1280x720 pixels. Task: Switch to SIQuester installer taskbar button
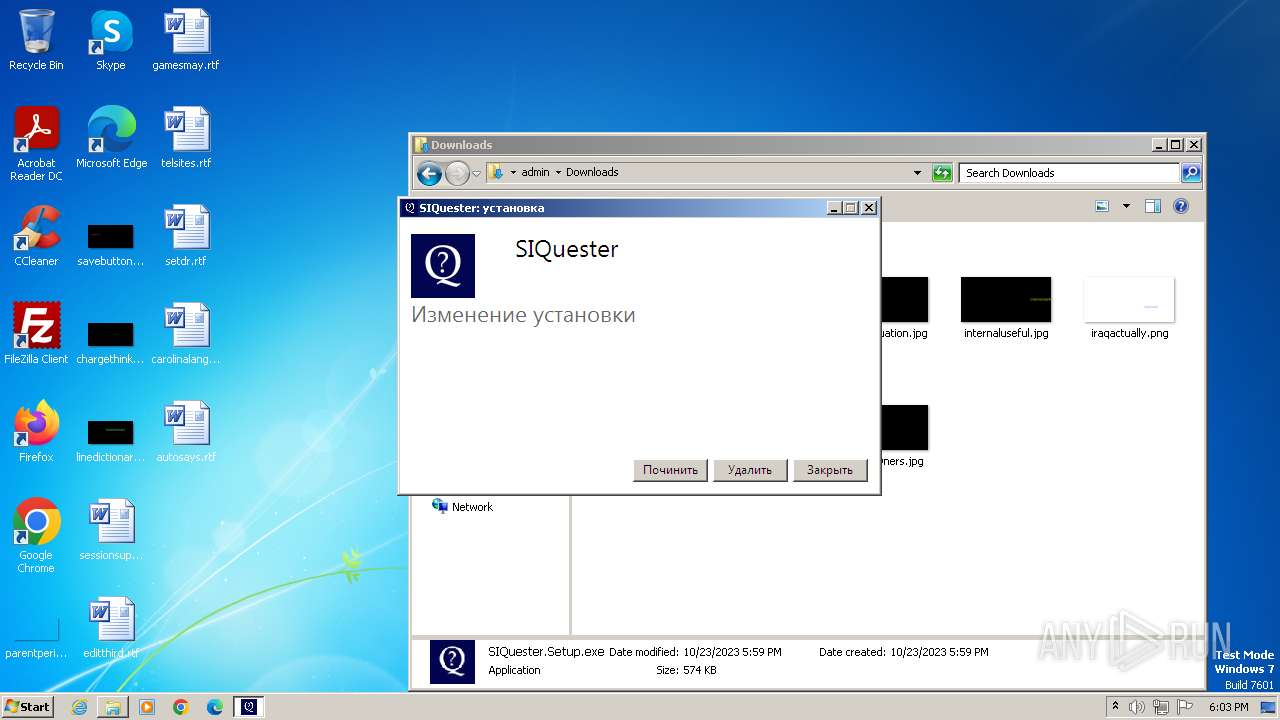coord(249,707)
